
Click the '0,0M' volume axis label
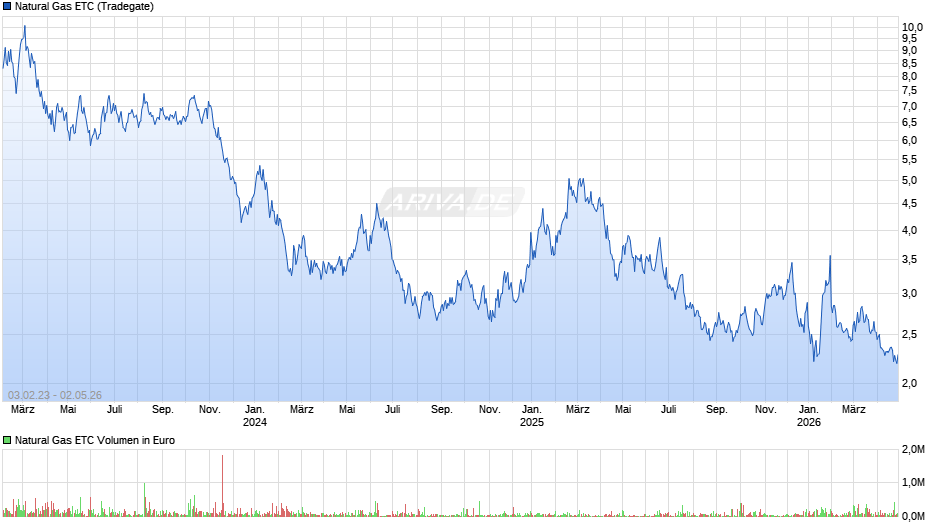click(913, 516)
